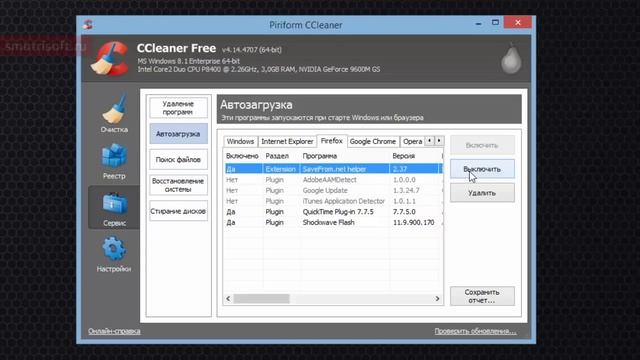The image size is (640, 360).
Task: Select the Google Update row
Action: pyautogui.click(x=333, y=190)
